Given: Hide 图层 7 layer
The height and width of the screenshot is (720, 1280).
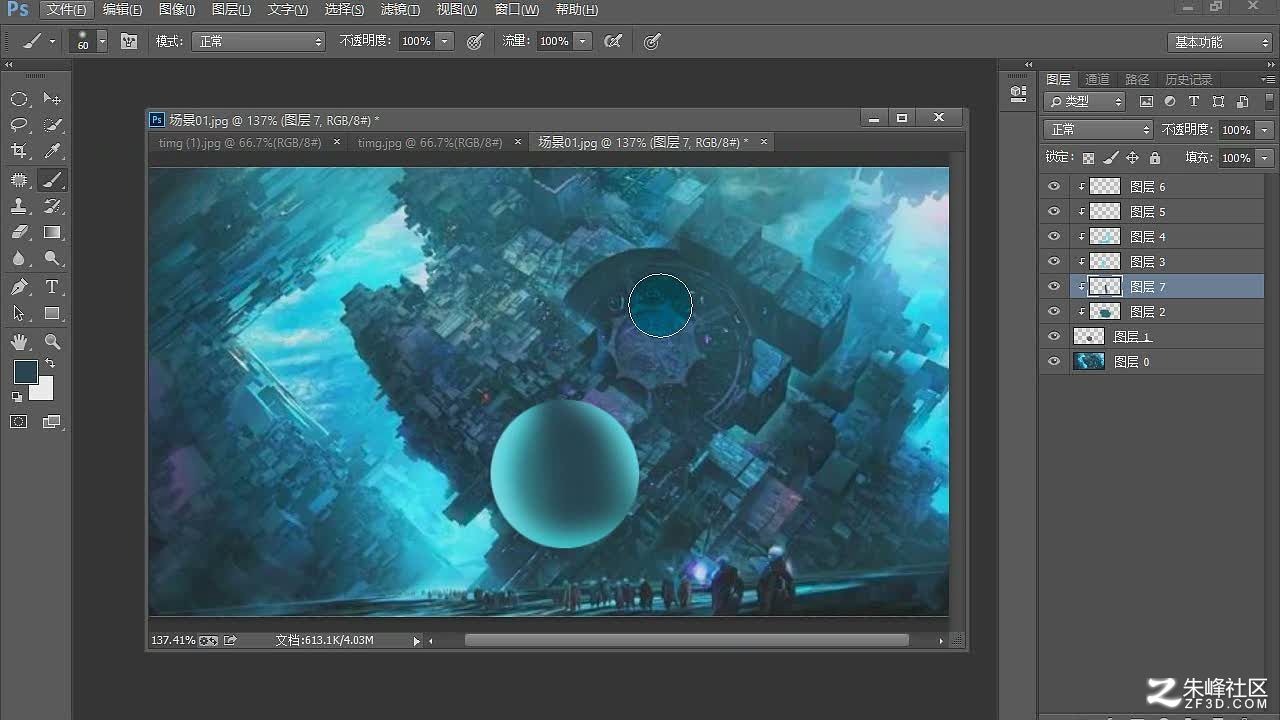Looking at the screenshot, I should pos(1053,286).
